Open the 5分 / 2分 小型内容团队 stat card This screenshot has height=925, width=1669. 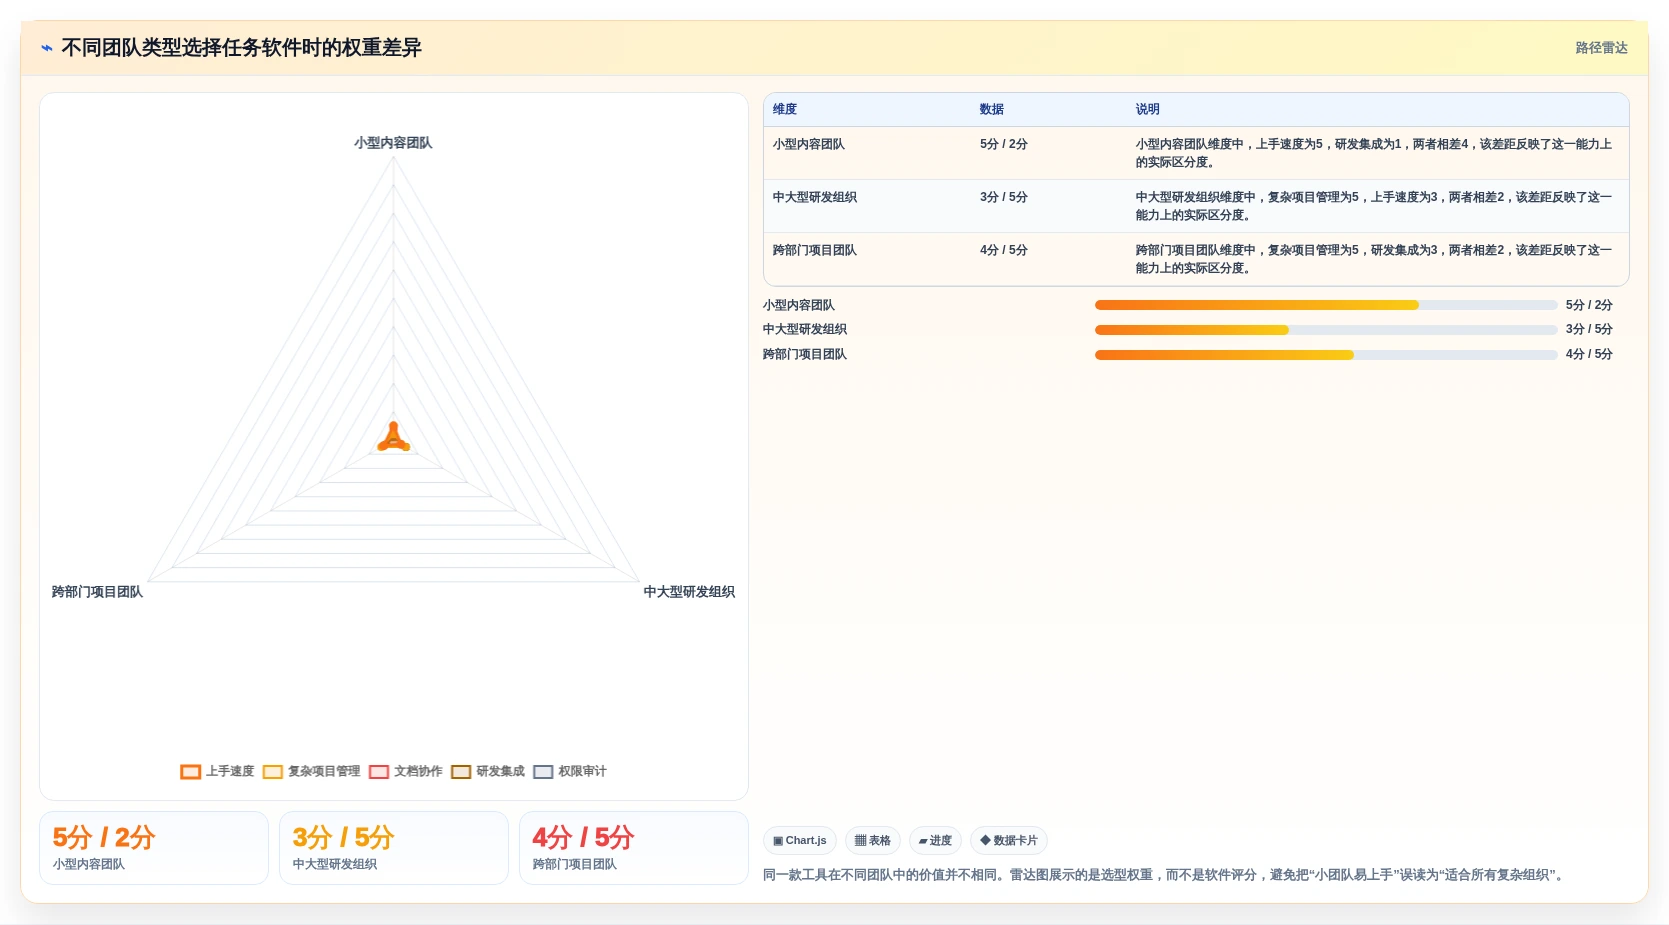(154, 848)
